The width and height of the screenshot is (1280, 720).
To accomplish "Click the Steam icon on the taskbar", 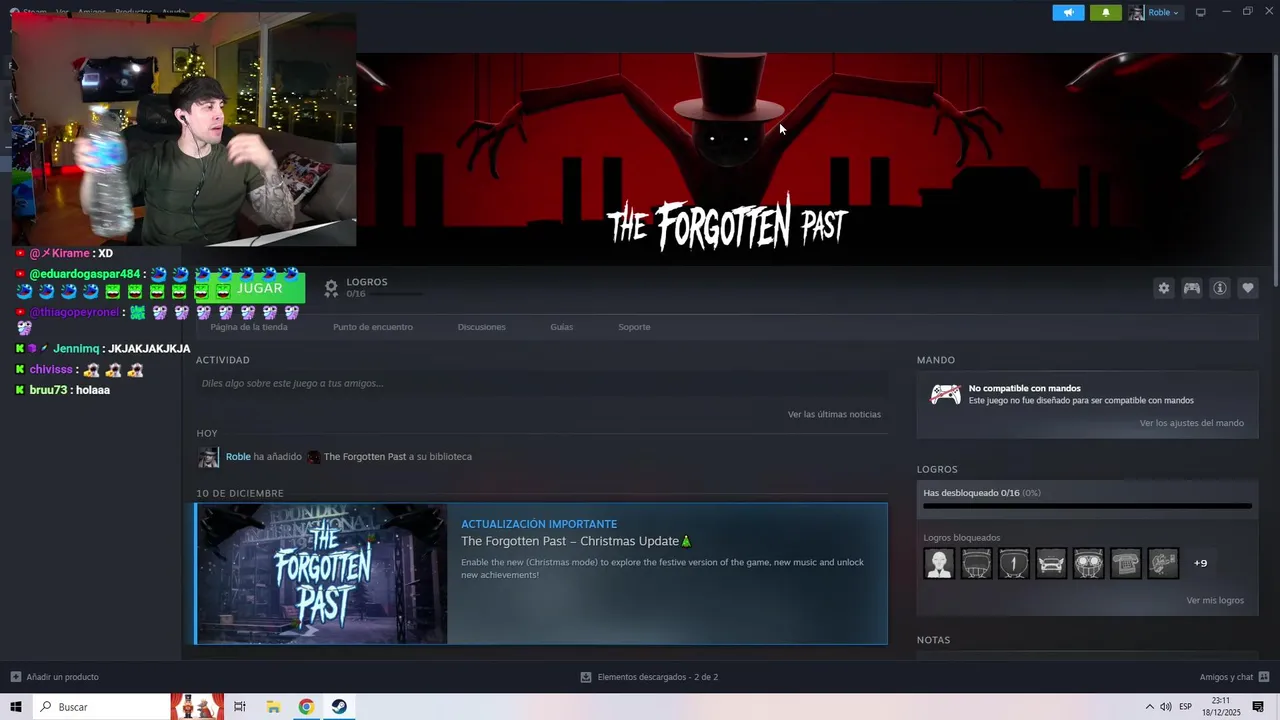I will click(339, 707).
